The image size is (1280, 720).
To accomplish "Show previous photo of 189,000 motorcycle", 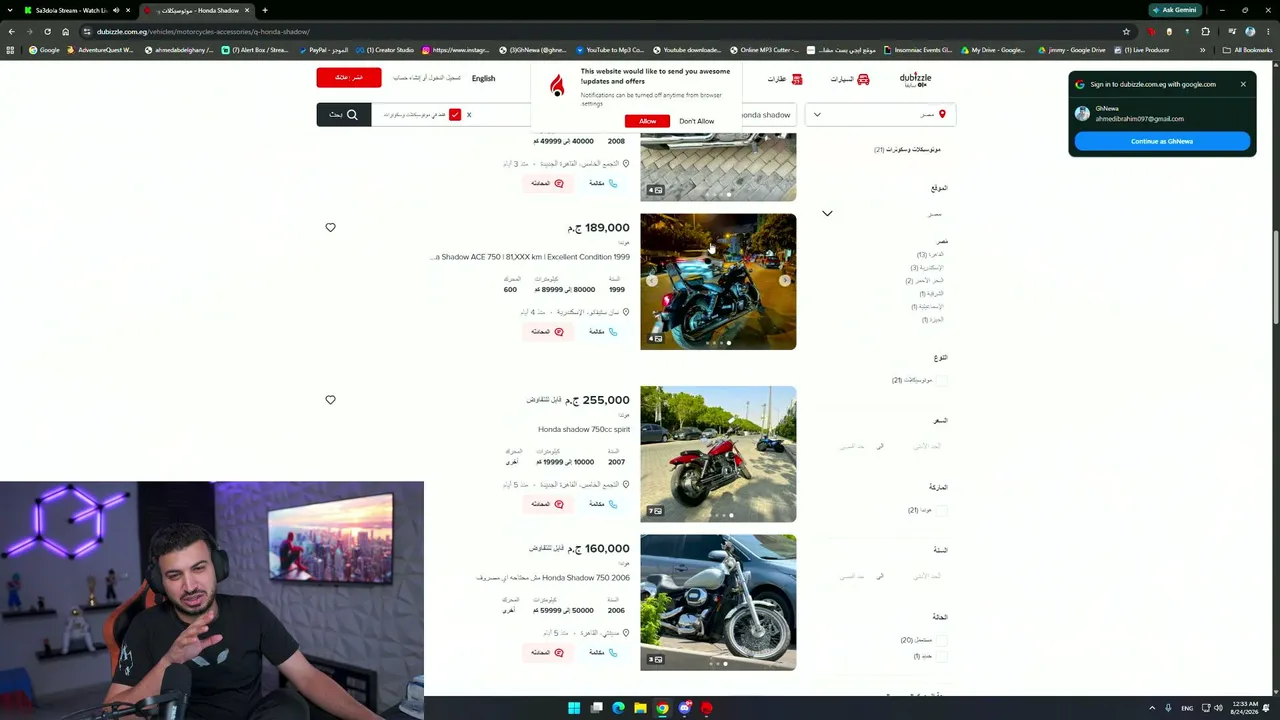I will (x=652, y=281).
